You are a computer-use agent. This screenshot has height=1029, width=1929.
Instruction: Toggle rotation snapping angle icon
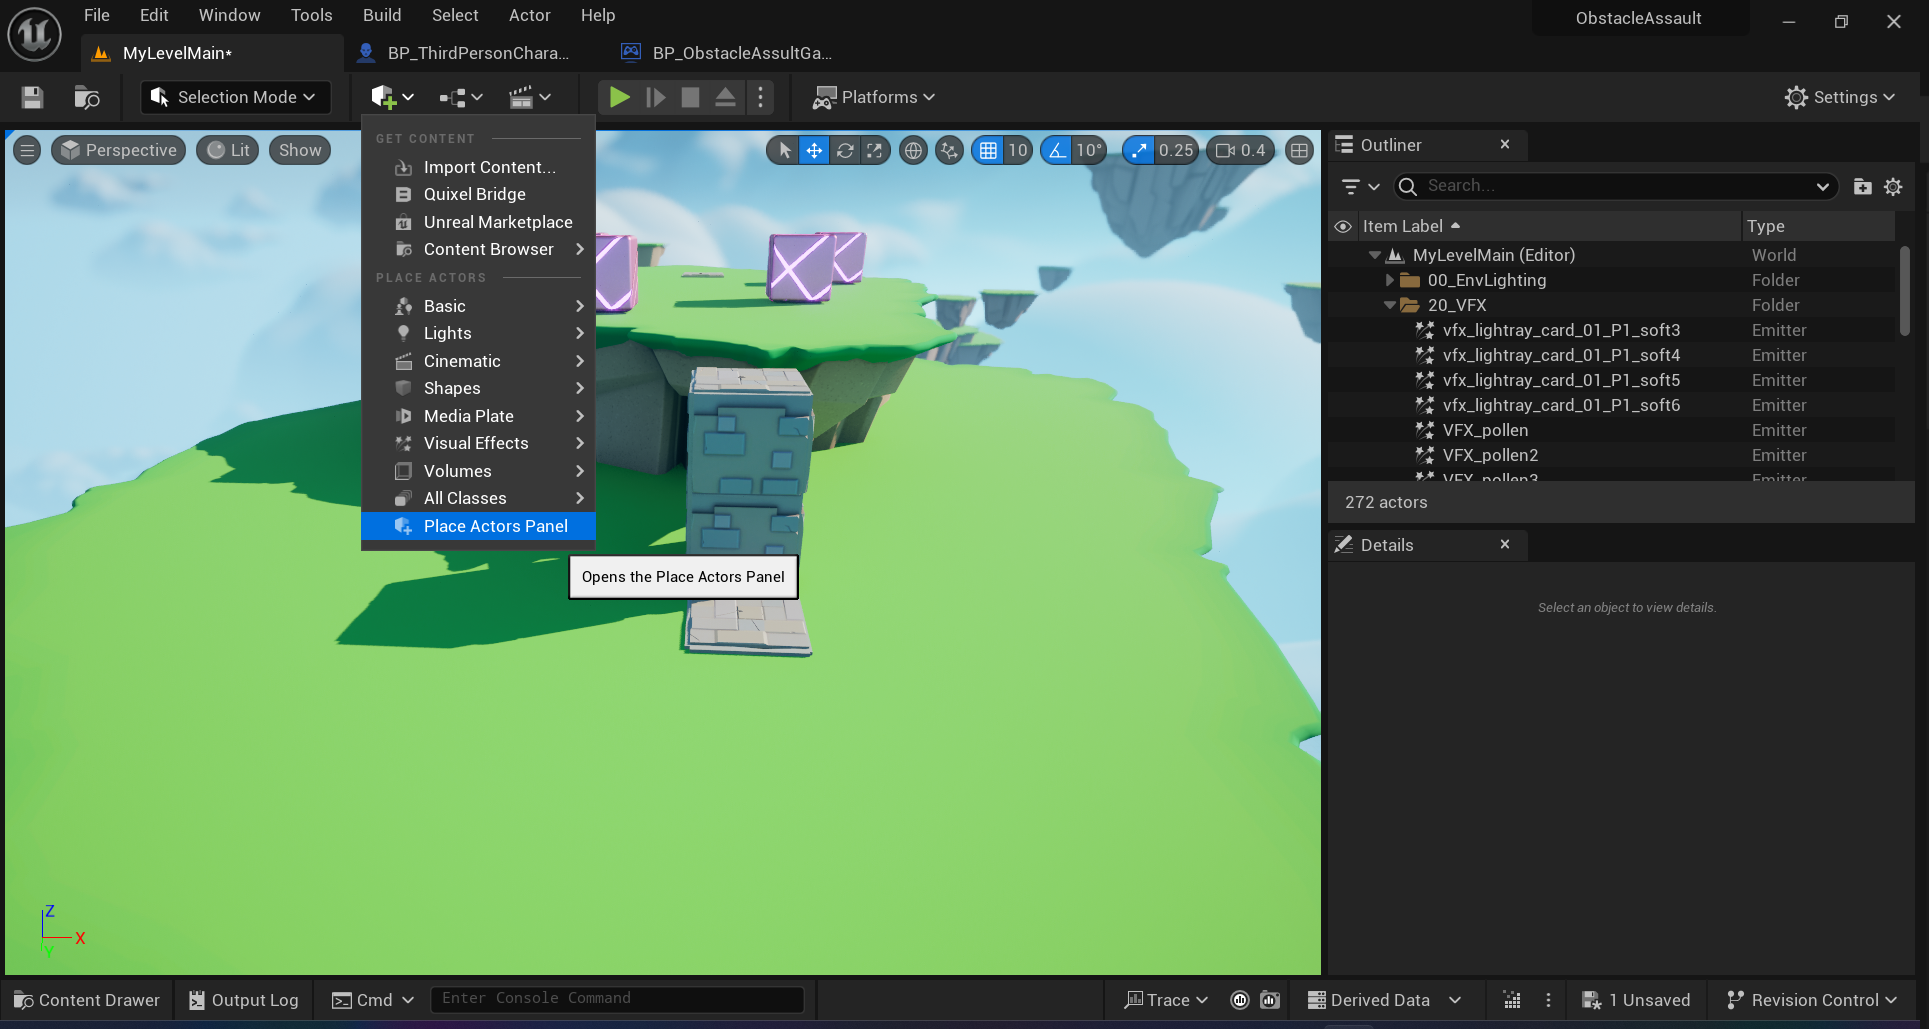pos(1056,150)
